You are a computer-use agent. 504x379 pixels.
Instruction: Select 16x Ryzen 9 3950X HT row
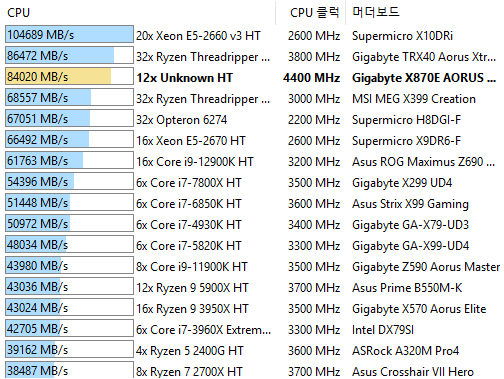click(x=192, y=309)
